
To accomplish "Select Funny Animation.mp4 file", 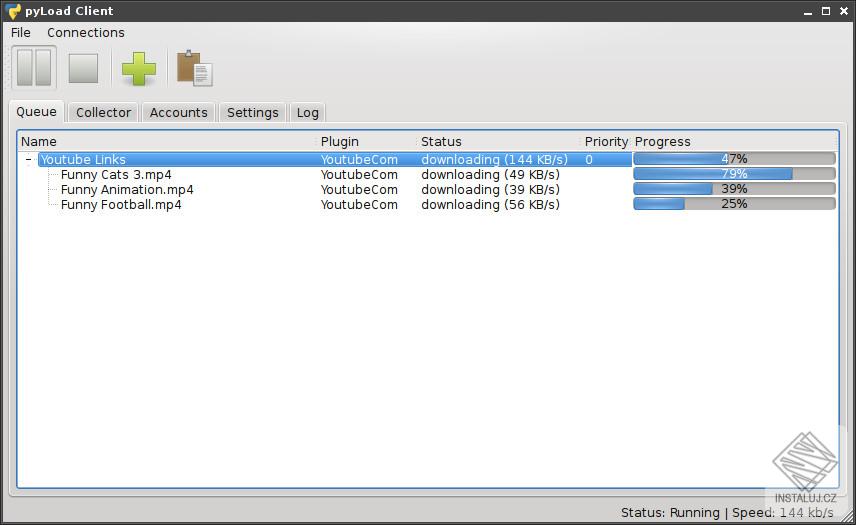I will (x=127, y=189).
